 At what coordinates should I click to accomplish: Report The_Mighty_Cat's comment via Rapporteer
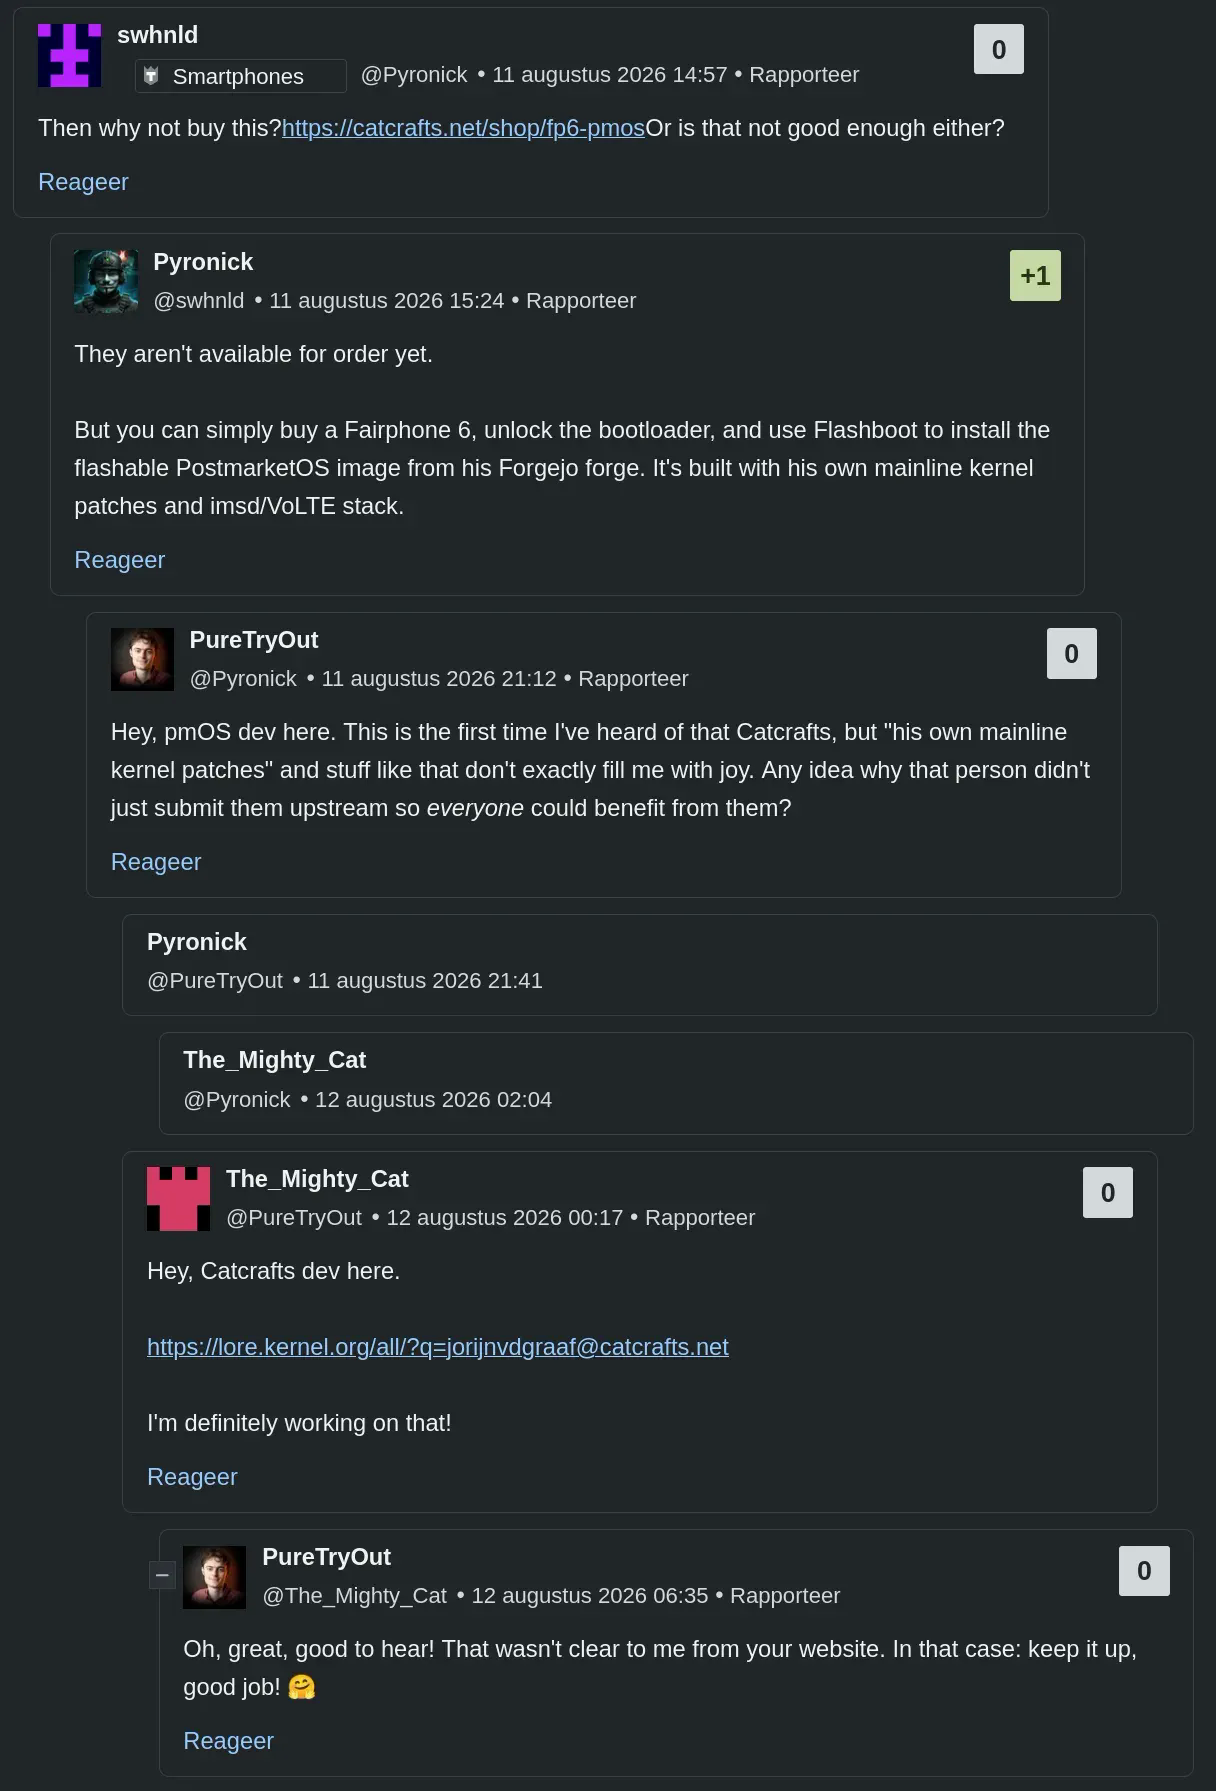pyautogui.click(x=700, y=1218)
